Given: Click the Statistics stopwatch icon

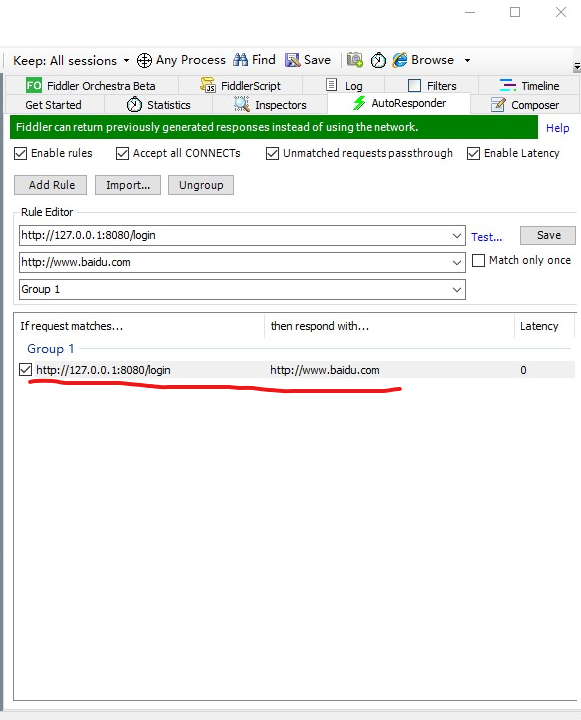Looking at the screenshot, I should (x=134, y=105).
